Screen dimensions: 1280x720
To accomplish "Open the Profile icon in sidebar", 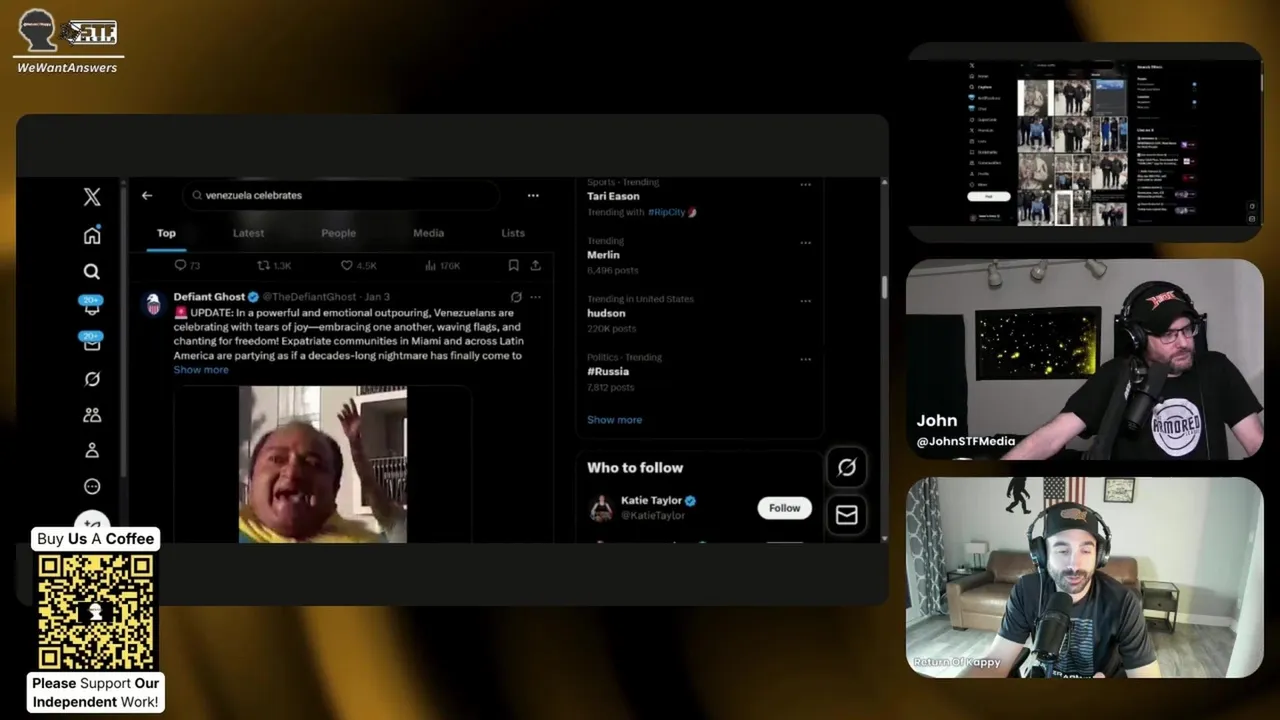I will 92,451.
